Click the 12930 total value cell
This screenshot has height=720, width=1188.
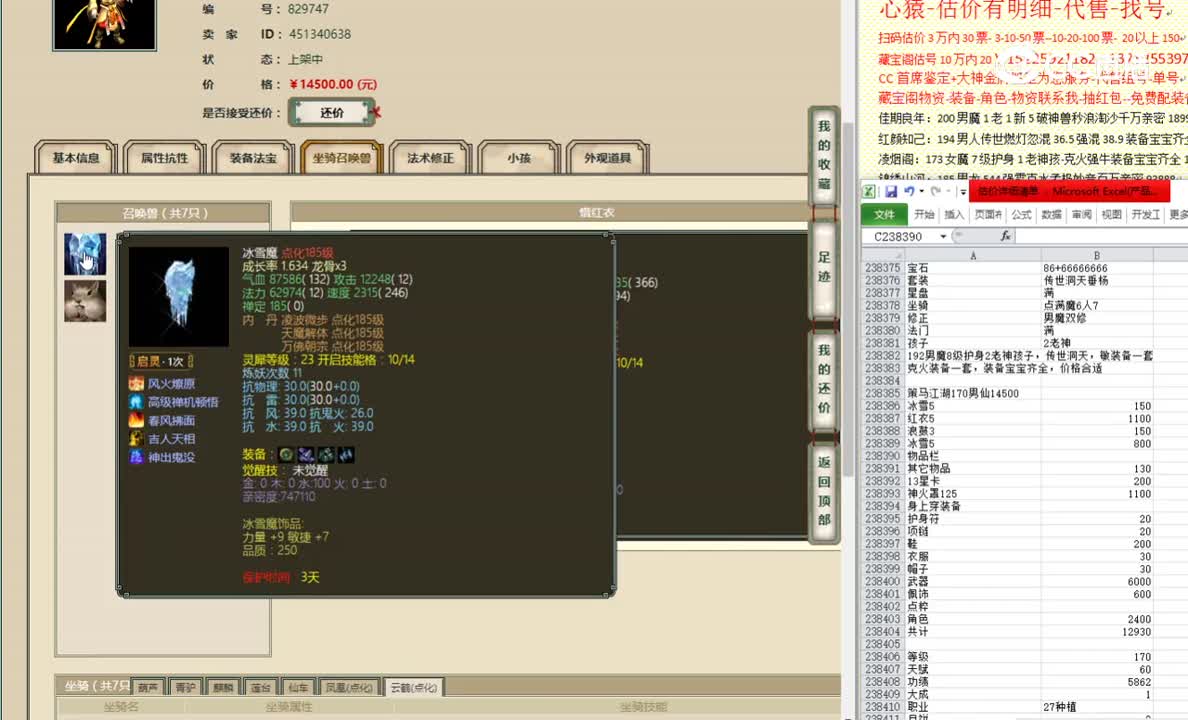(x=1097, y=631)
